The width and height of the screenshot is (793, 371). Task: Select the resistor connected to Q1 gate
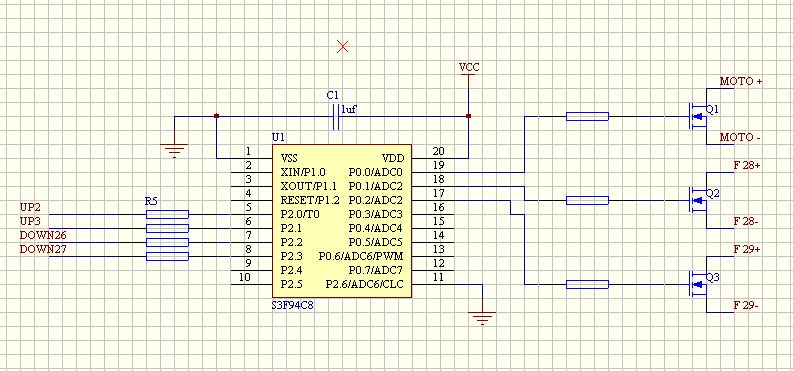[587, 117]
